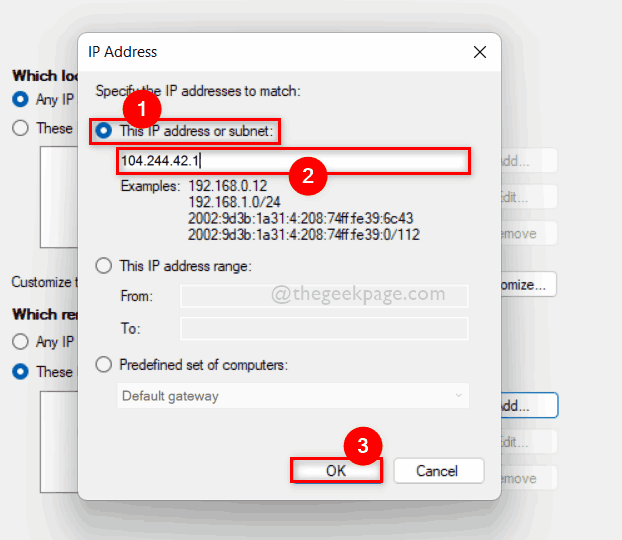622x540 pixels.
Task: Click the 'From:' range input field
Action: [324, 296]
